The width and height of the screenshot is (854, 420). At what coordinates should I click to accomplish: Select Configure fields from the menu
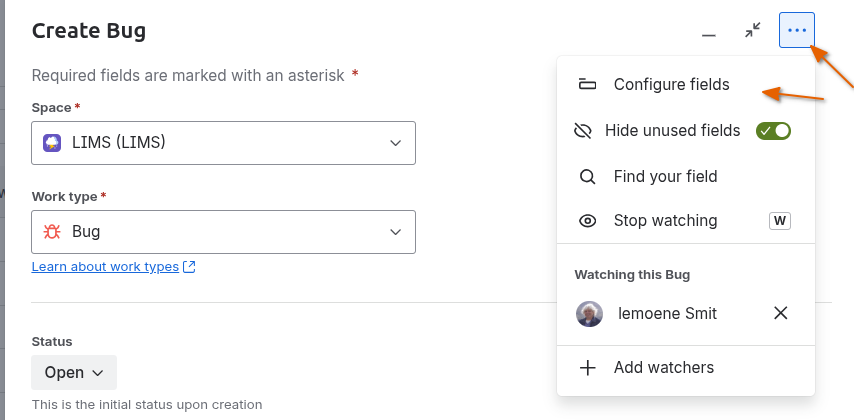click(x=671, y=85)
